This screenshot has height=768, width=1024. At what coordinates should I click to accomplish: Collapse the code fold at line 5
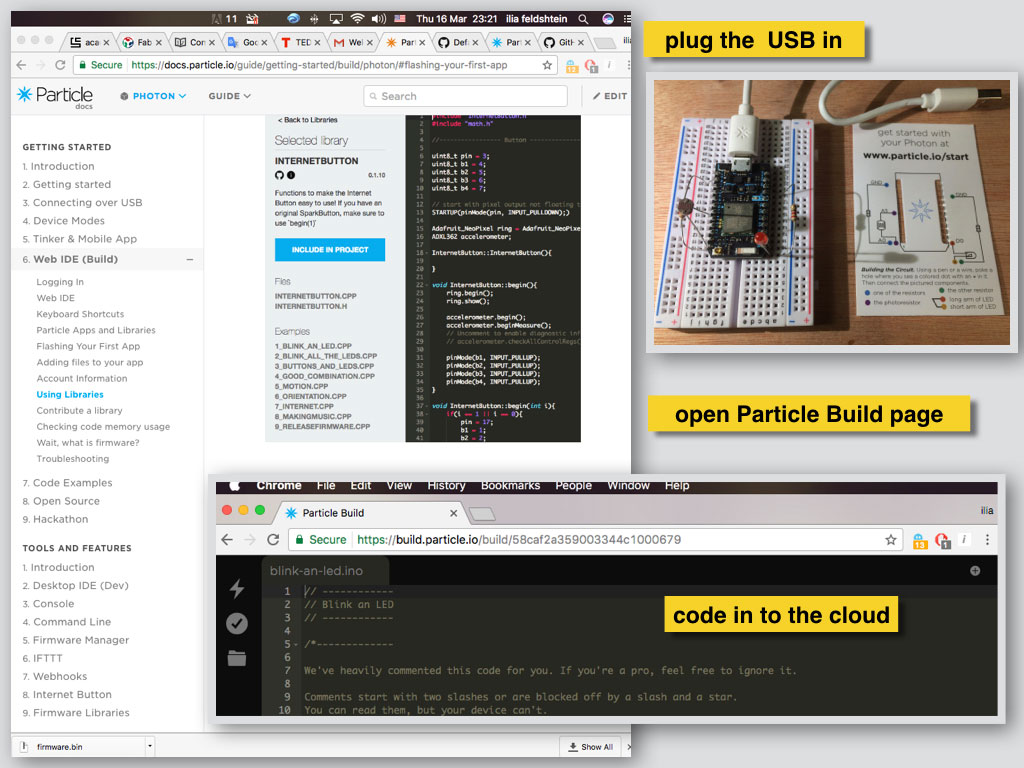point(296,645)
